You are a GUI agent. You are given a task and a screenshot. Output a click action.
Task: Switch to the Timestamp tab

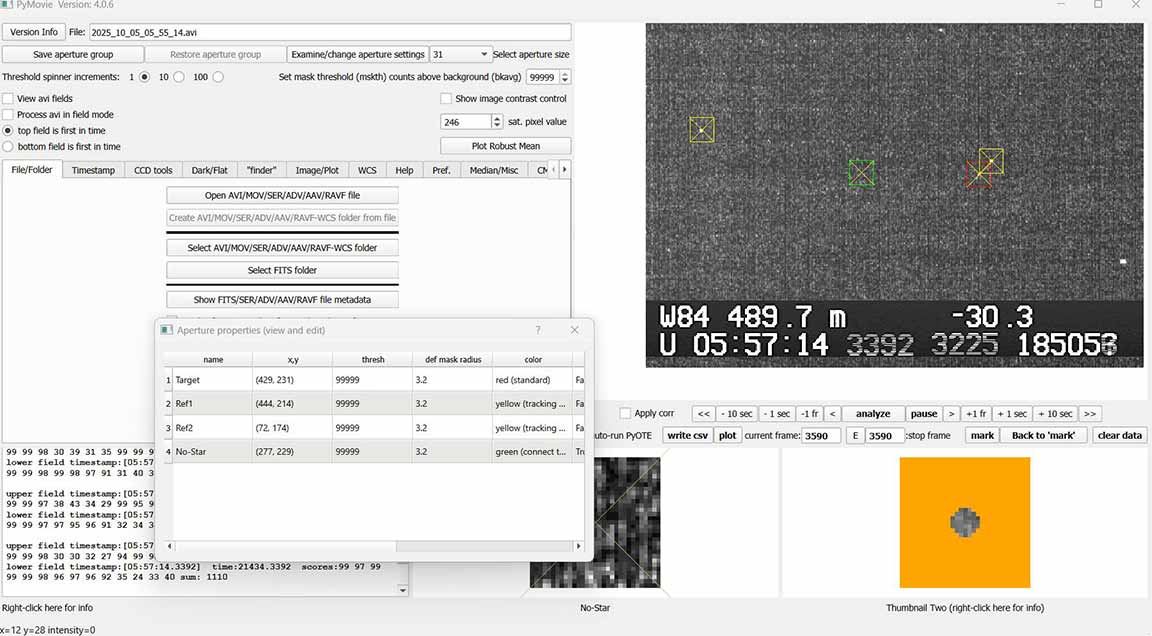point(93,170)
